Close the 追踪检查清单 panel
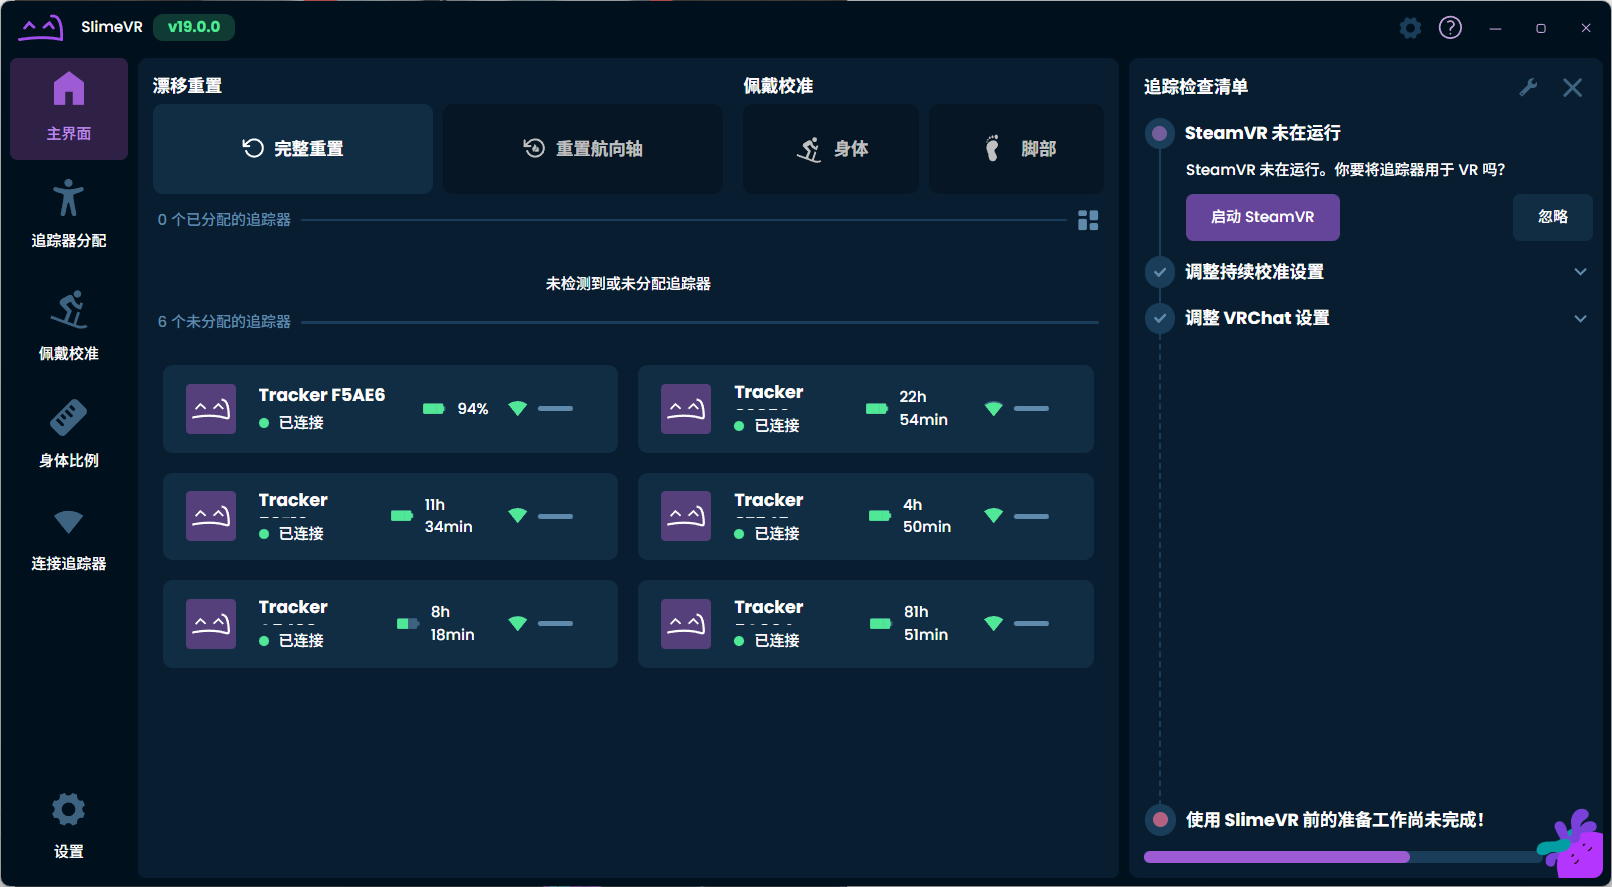Screen dimensions: 1612x887 [x=1572, y=87]
